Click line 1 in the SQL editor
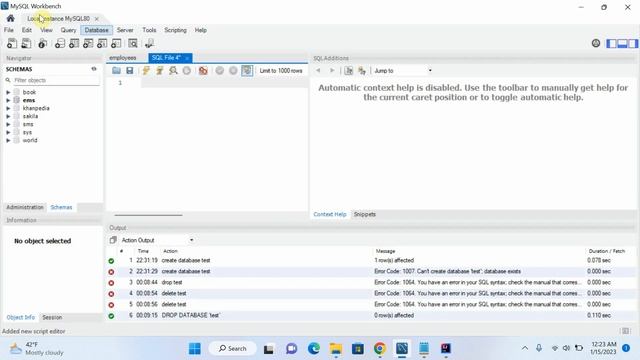The width and height of the screenshot is (640, 360). [x=224, y=83]
